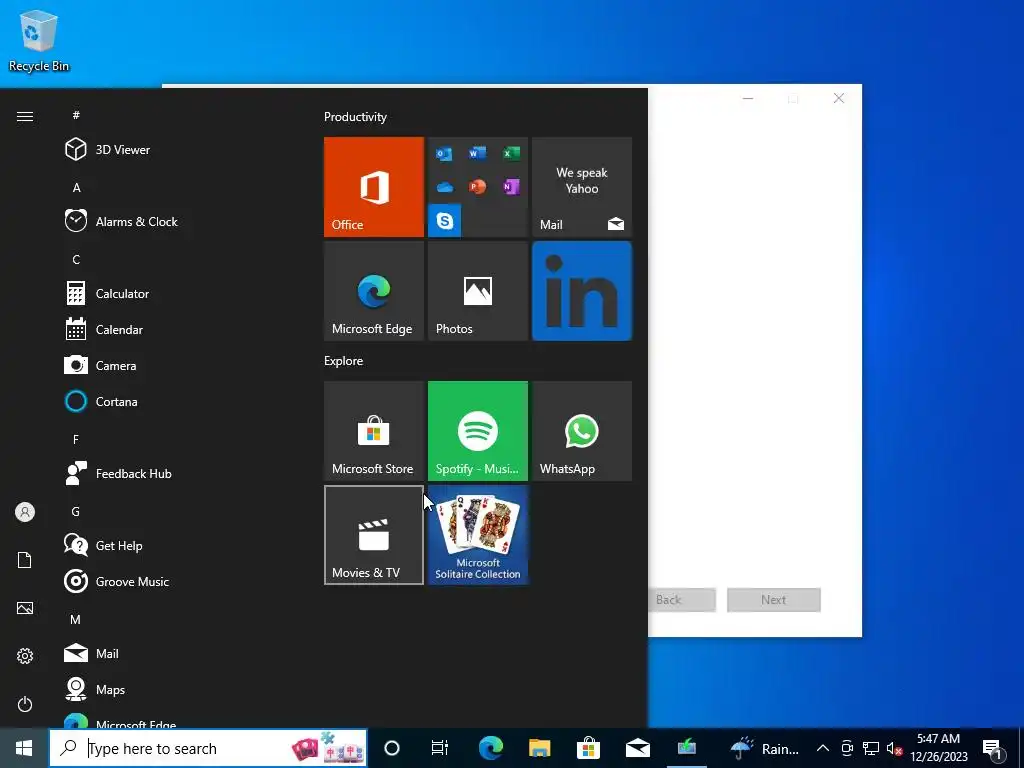This screenshot has height=768, width=1024.
Task: Open Task View on the taskbar
Action: click(440, 748)
